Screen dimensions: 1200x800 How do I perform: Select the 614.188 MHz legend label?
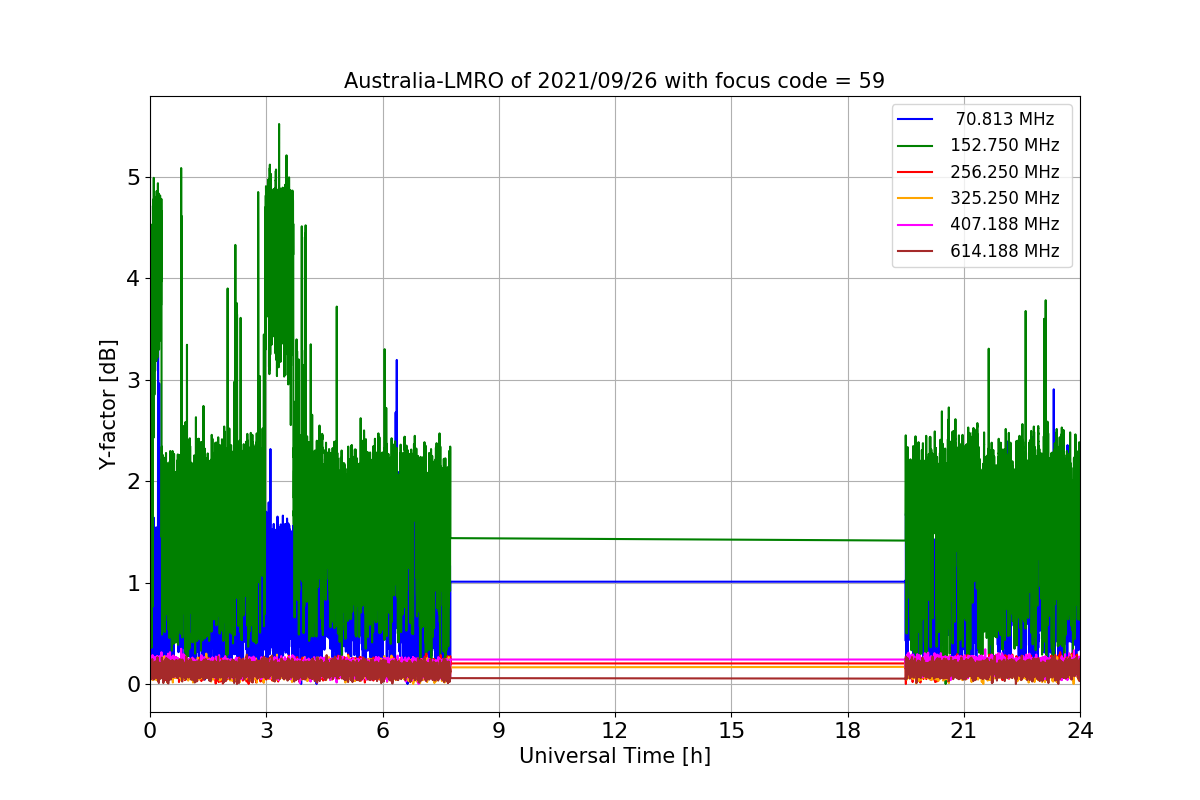[x=1005, y=251]
